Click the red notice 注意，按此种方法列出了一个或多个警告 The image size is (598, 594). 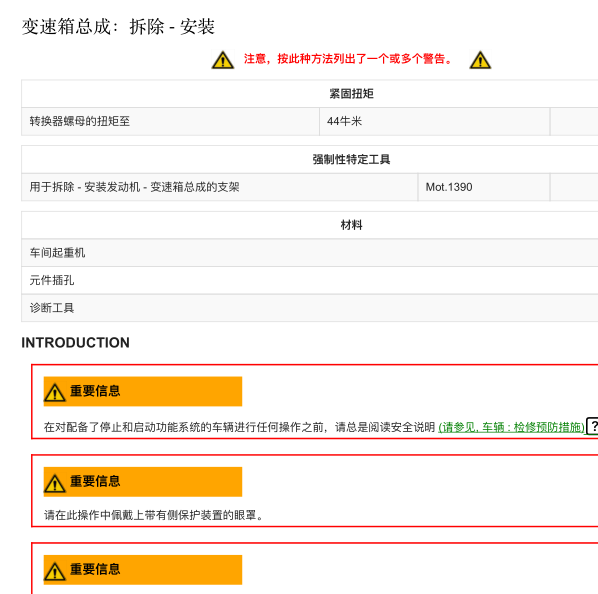(x=348, y=59)
